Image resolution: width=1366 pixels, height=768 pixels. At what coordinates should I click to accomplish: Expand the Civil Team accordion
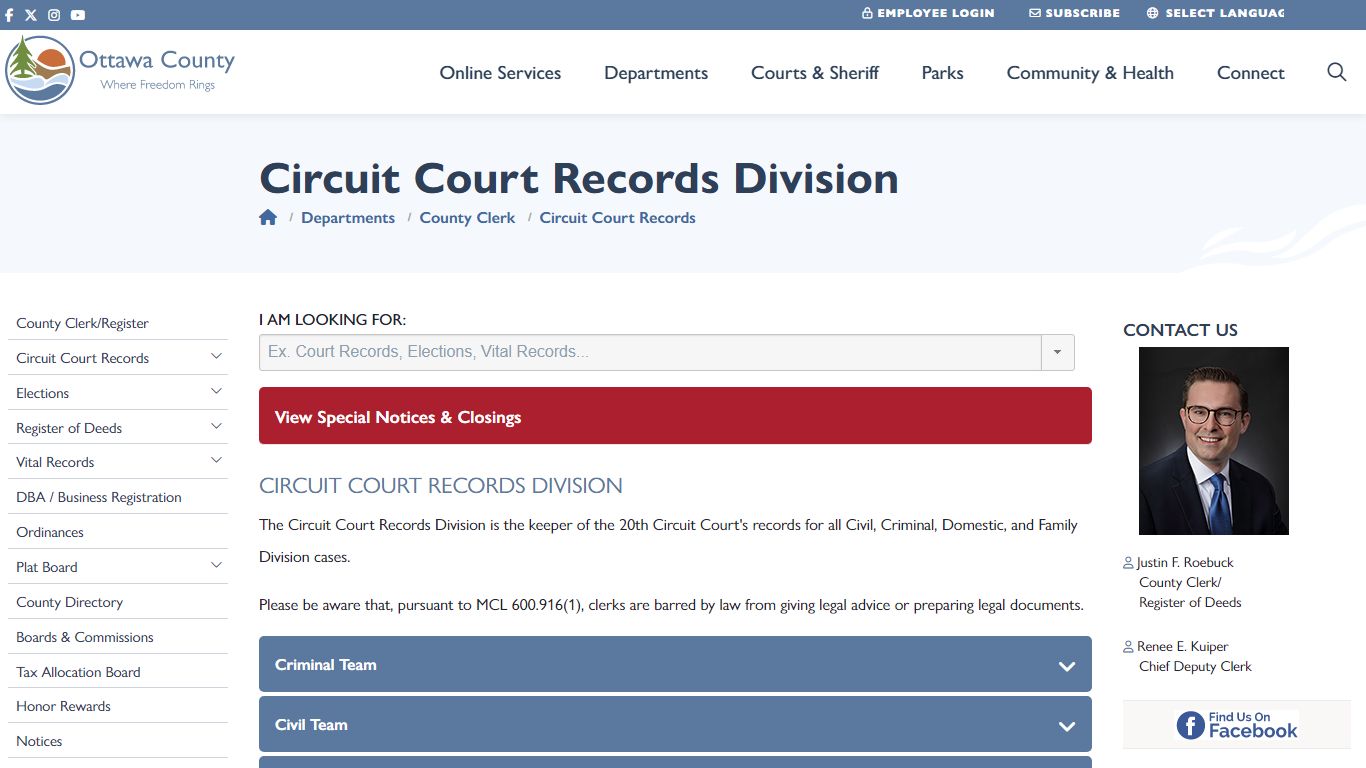pyautogui.click(x=675, y=724)
